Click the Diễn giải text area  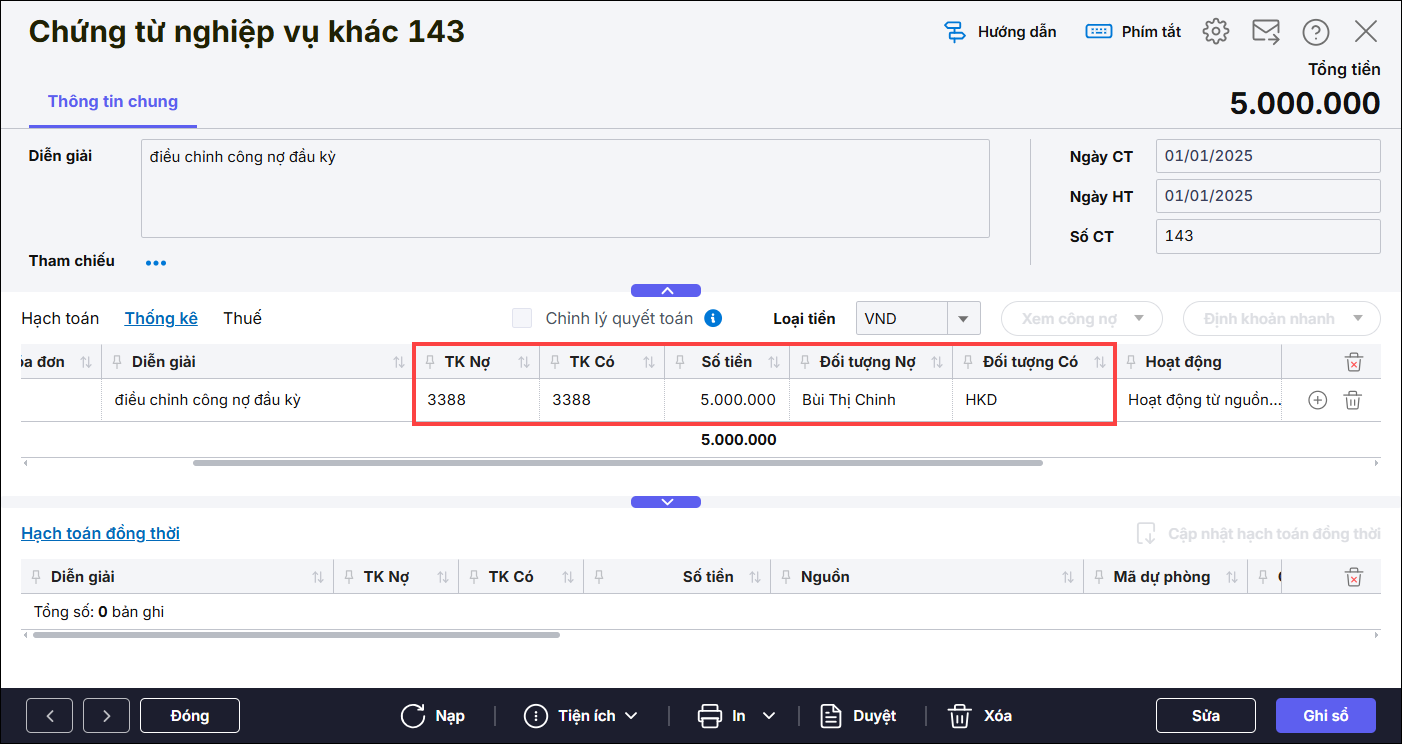pos(565,188)
